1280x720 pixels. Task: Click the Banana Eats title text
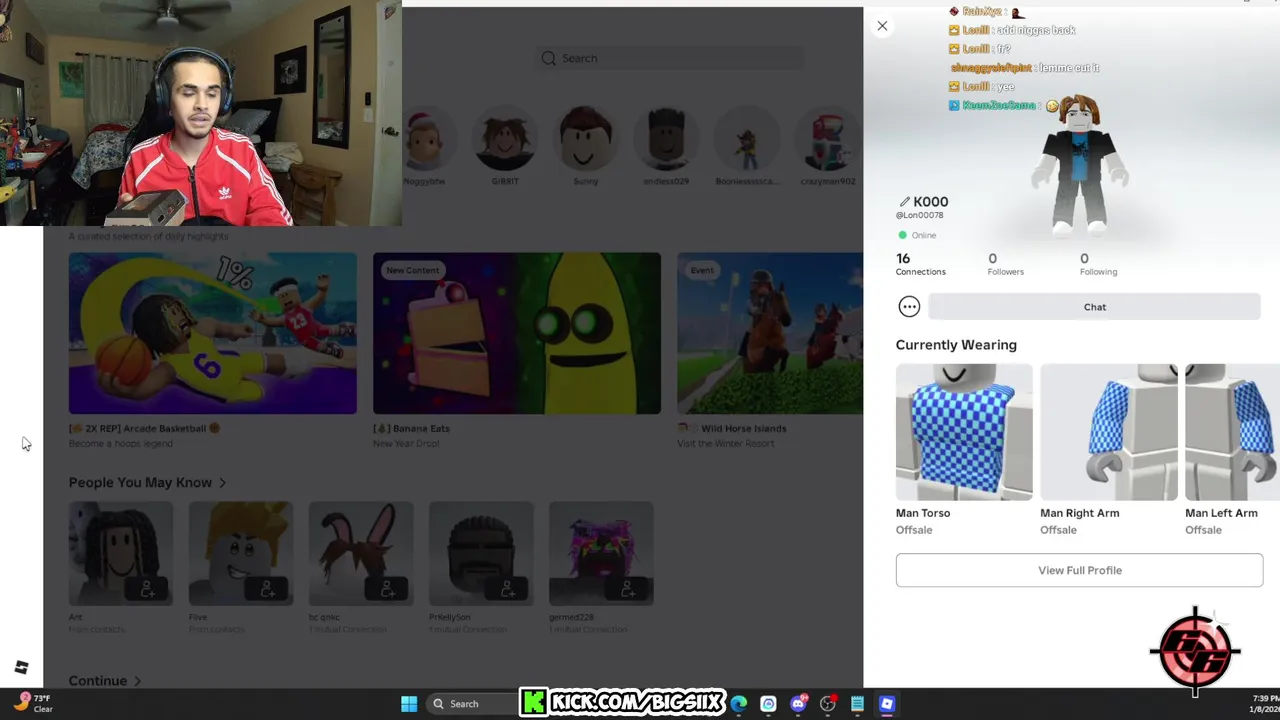pyautogui.click(x=411, y=428)
